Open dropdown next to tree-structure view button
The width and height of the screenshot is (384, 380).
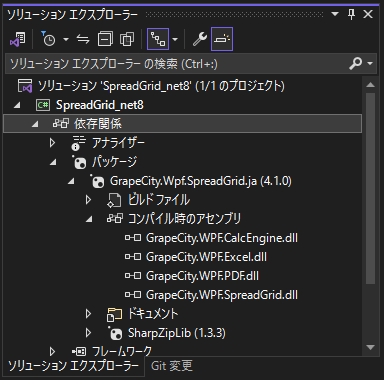click(175, 39)
